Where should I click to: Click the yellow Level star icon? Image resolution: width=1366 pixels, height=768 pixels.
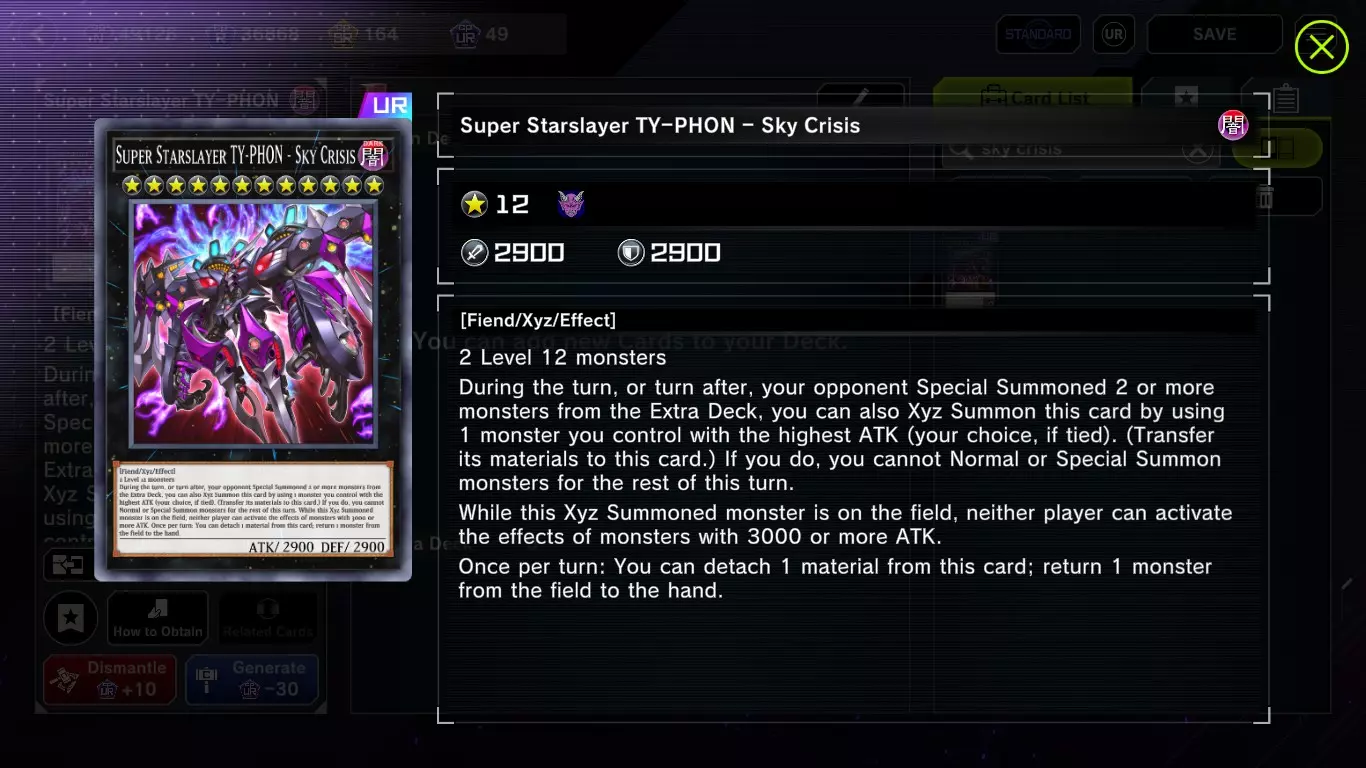(x=474, y=205)
